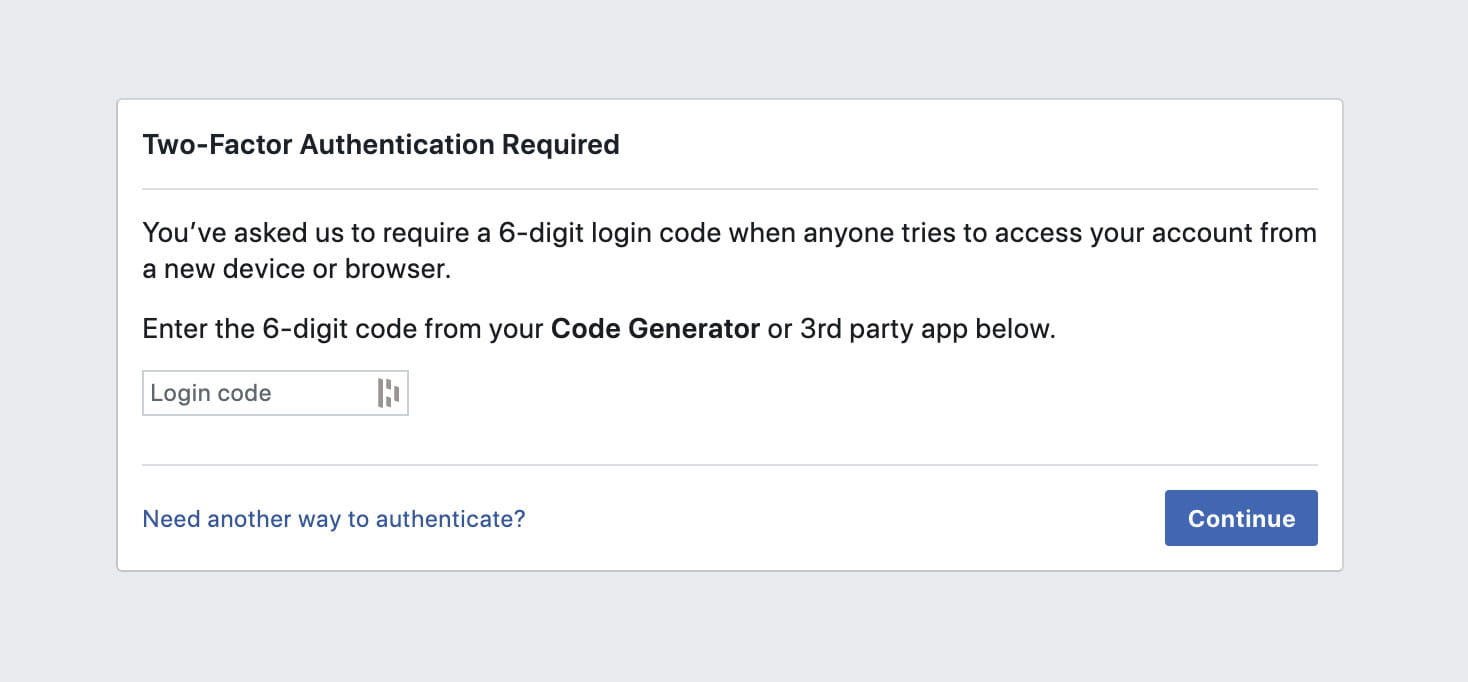Image resolution: width=1468 pixels, height=682 pixels.
Task: Click the "a new device or browser." line
Action: (297, 270)
